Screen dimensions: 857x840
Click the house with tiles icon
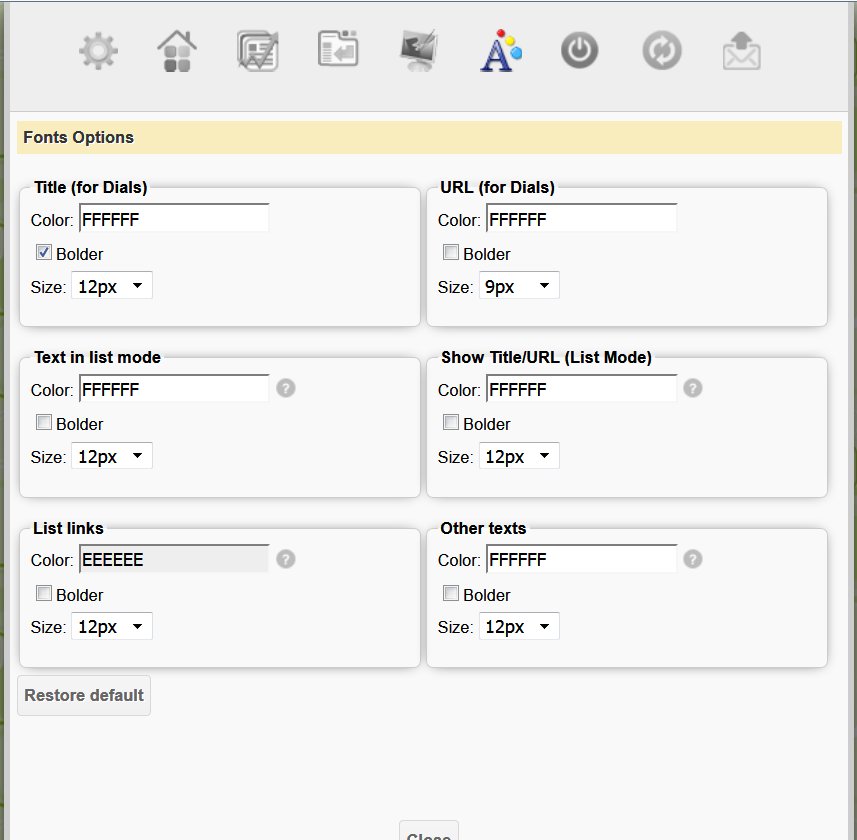pos(177,51)
